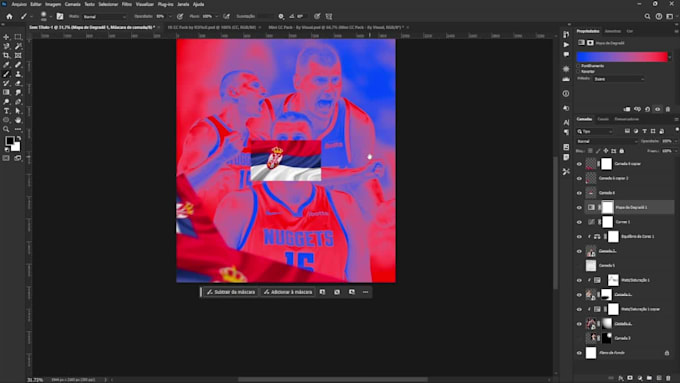Open the gradient picker dropdown arrow

670,57
